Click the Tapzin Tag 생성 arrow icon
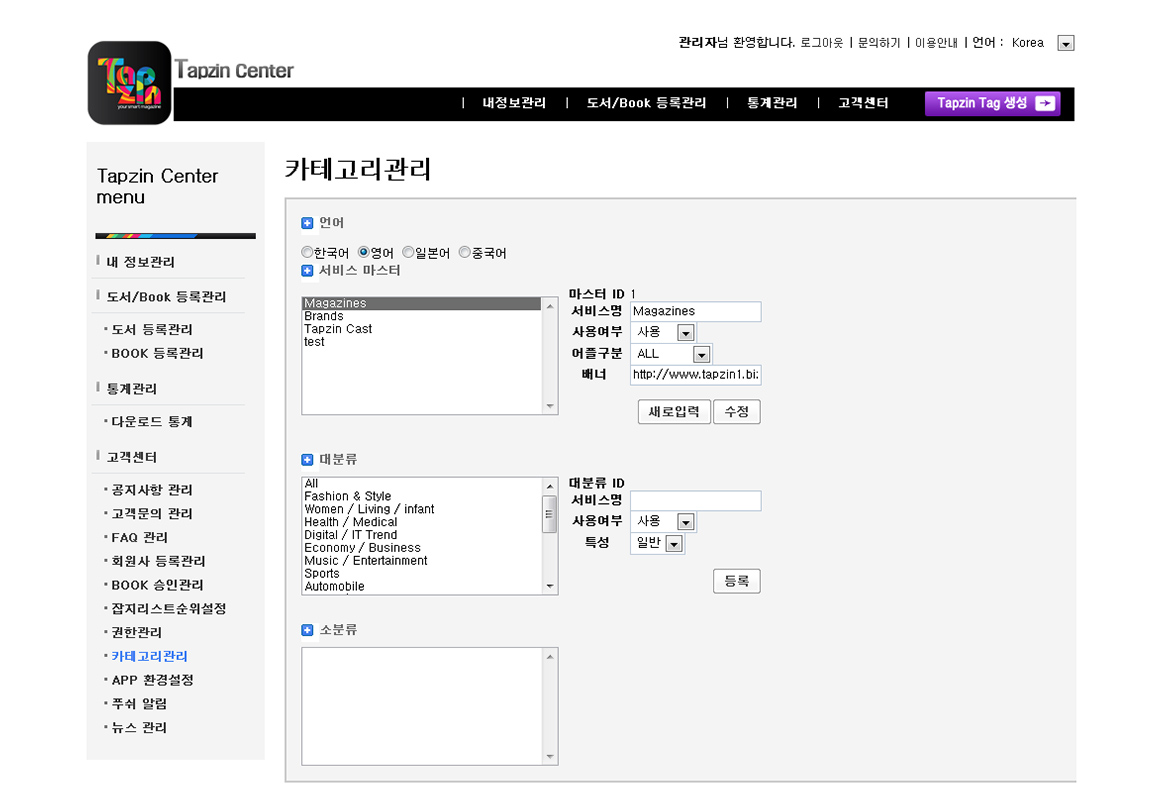1172x795 pixels. click(1045, 103)
